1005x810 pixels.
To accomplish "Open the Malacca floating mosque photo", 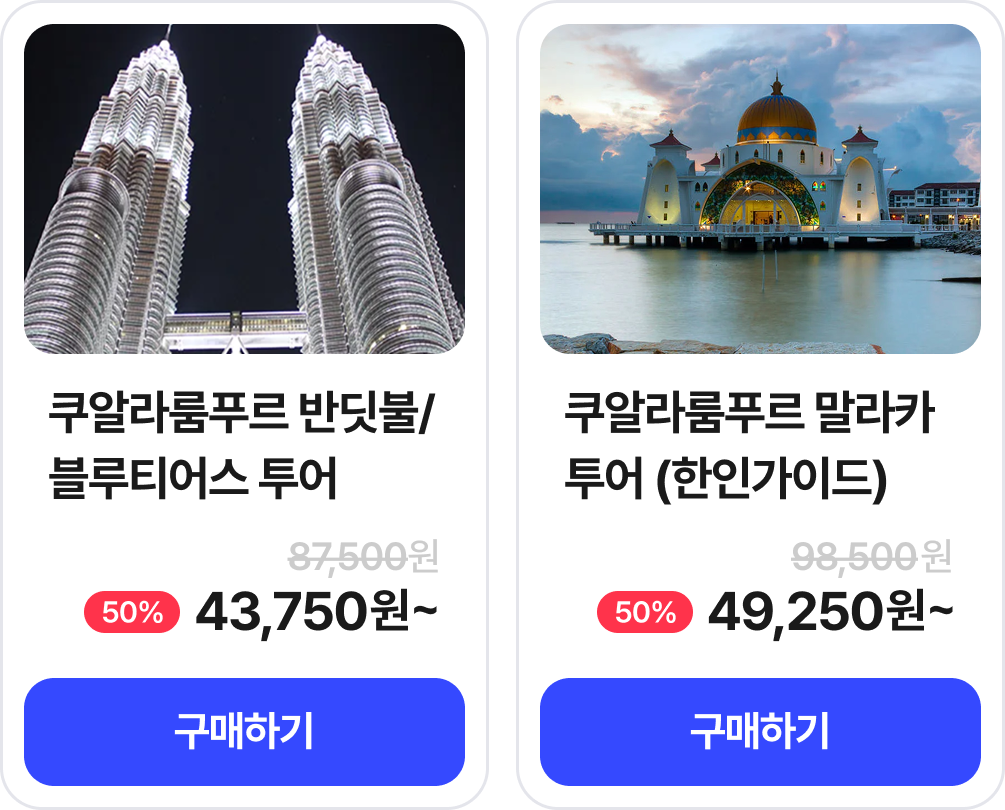I will (760, 189).
